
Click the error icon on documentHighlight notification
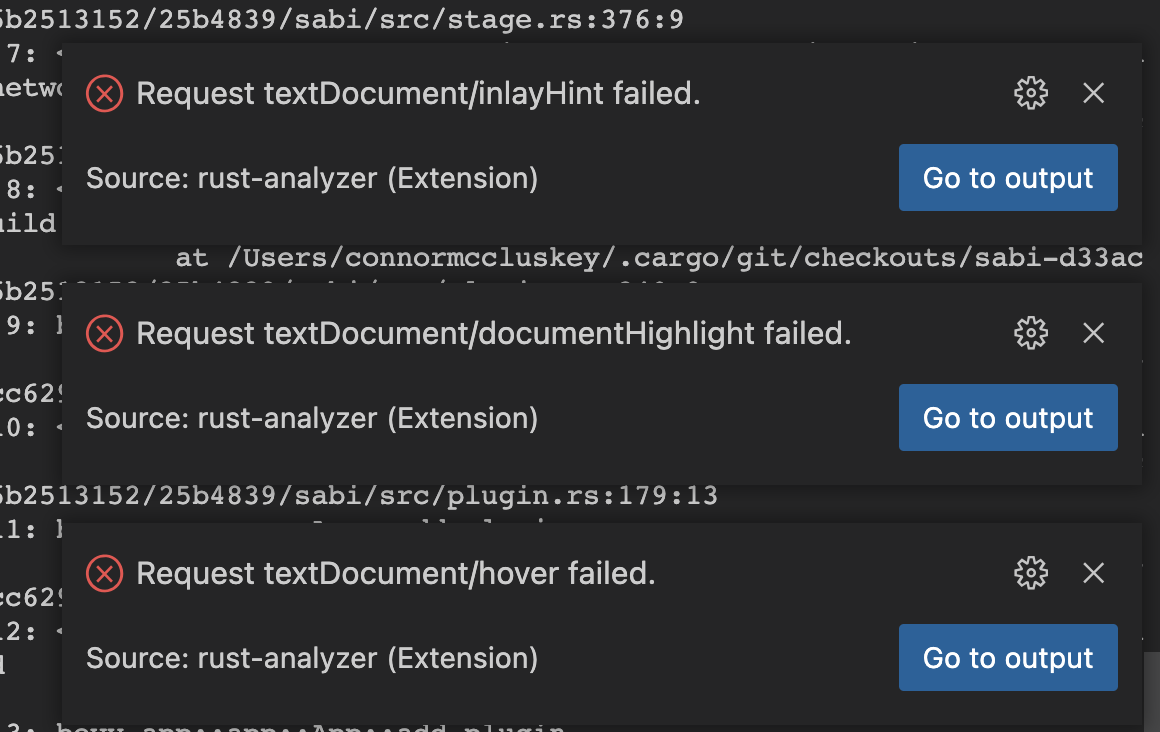(104, 333)
